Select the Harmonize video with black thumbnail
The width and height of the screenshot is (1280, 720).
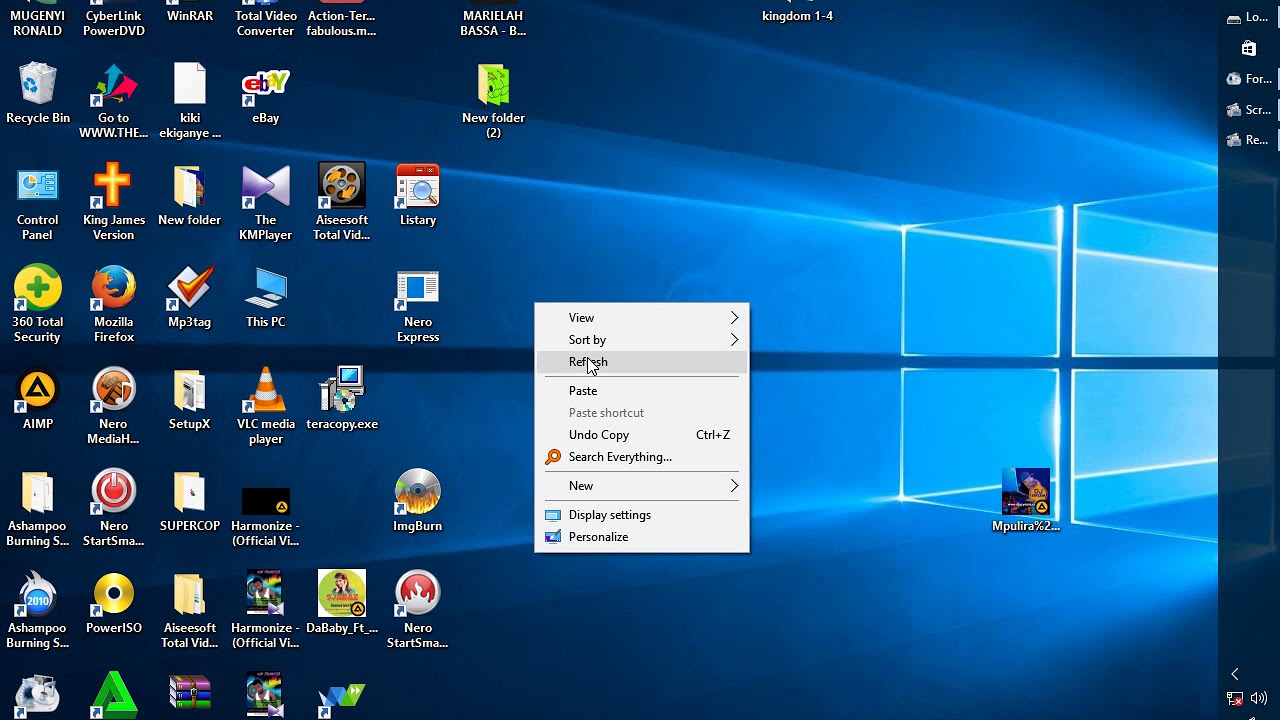266,502
